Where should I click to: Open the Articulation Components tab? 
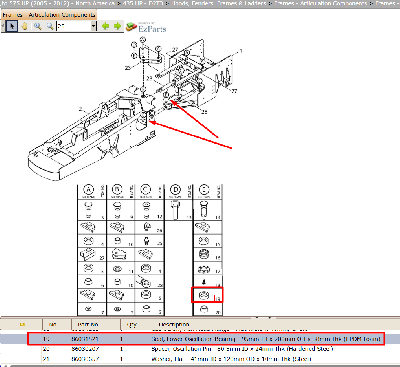click(61, 15)
